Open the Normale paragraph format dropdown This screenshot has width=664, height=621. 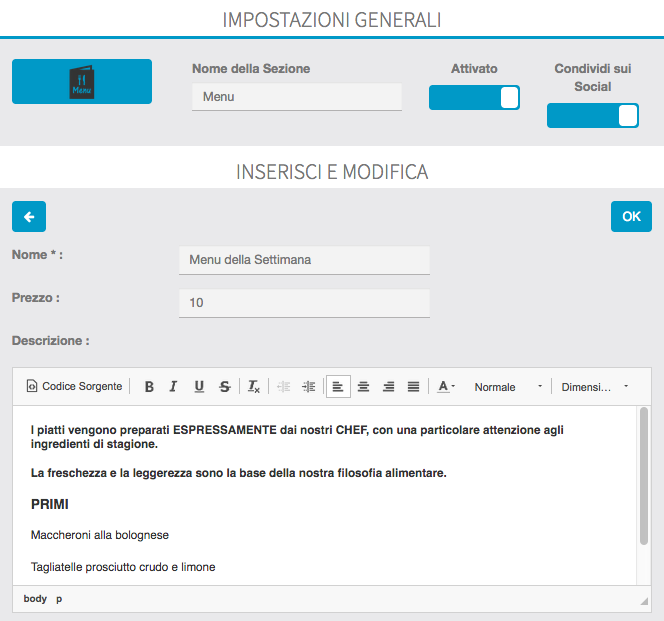point(508,386)
